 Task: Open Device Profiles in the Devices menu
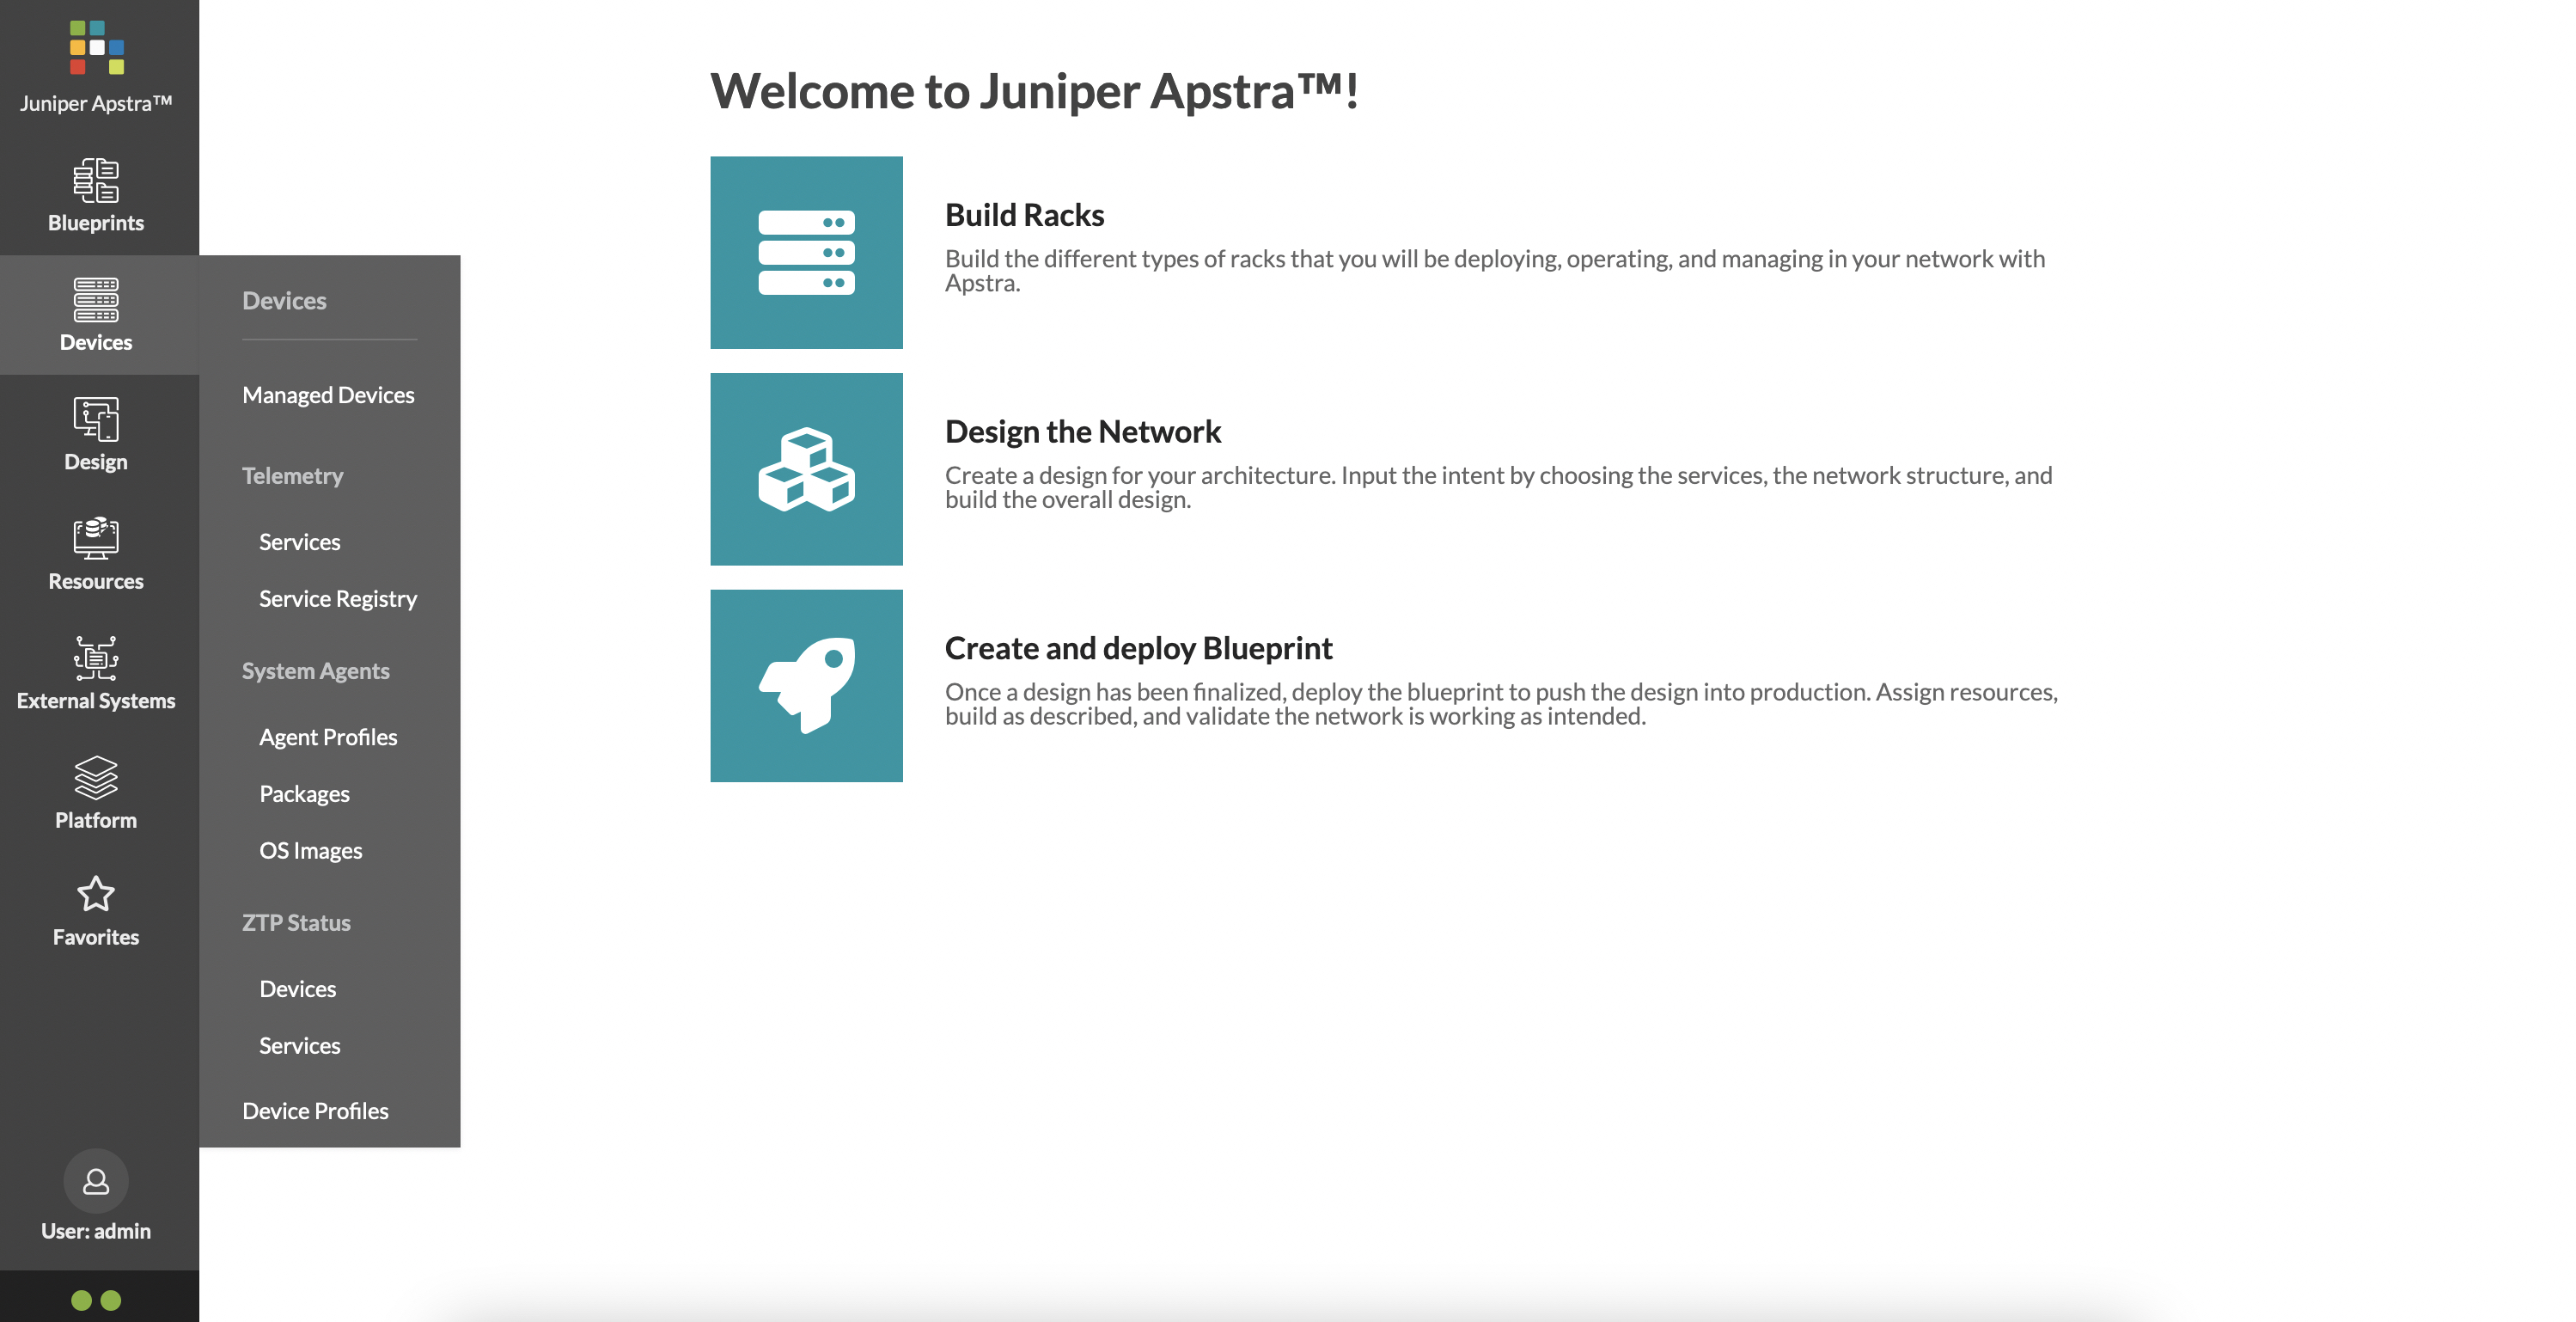pyautogui.click(x=315, y=1111)
